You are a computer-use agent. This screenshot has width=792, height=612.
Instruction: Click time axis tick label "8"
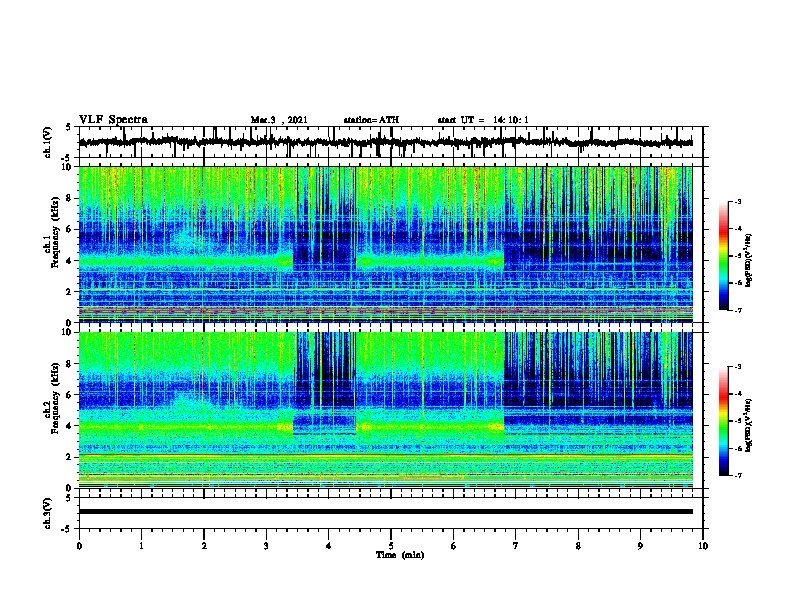pos(578,546)
